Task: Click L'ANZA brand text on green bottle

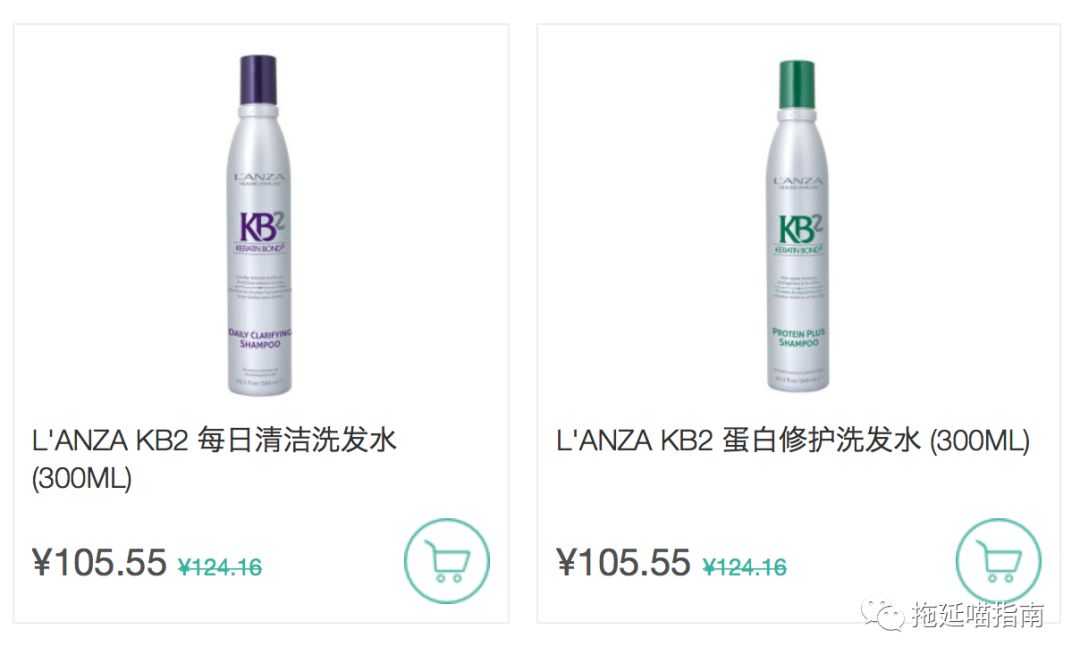Action: pyautogui.click(x=798, y=182)
